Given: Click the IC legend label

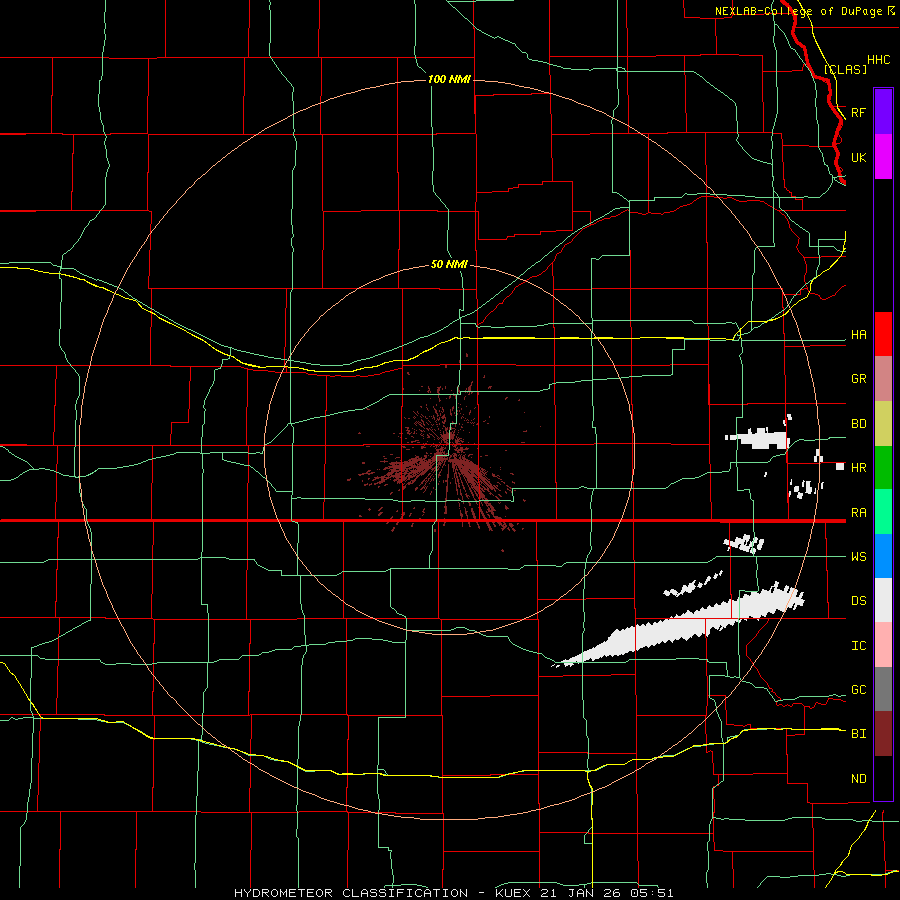Looking at the screenshot, I should point(859,646).
